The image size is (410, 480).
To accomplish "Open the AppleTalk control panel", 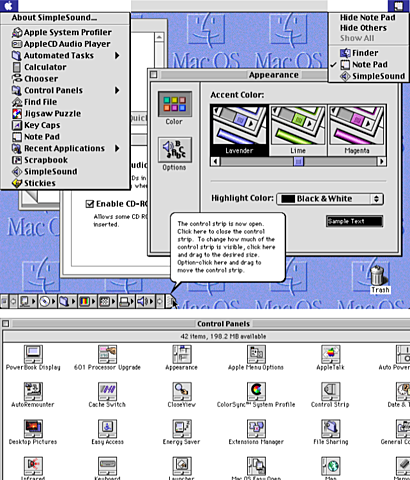I will [330, 354].
